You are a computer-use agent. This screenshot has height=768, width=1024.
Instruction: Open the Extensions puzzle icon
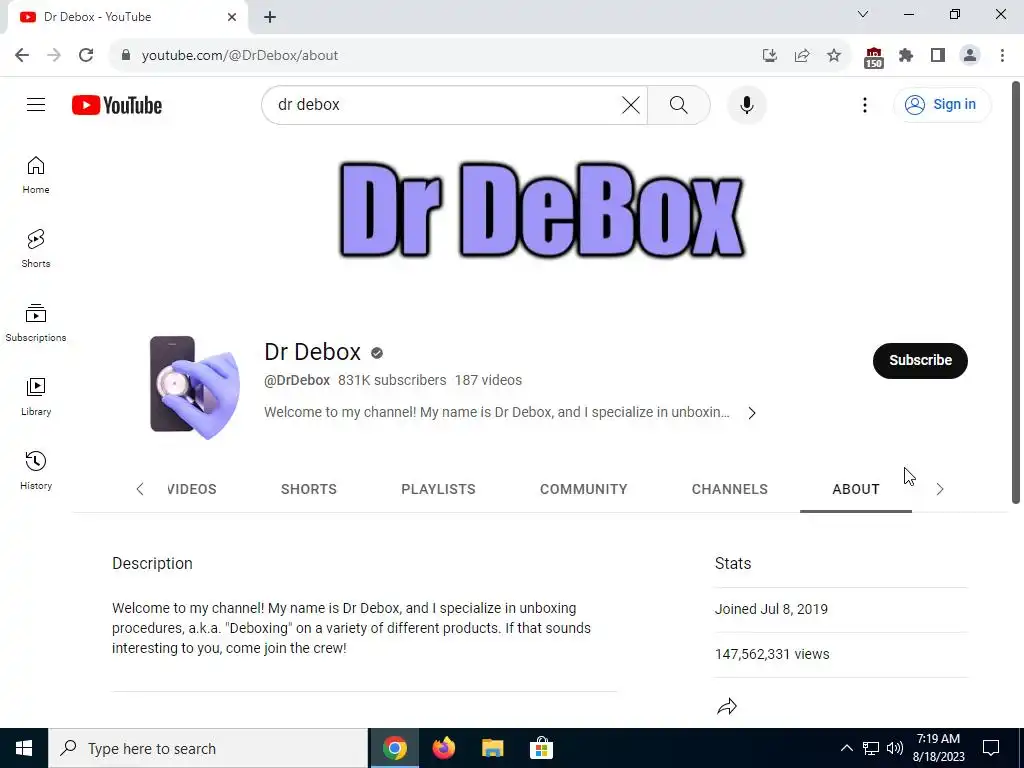906,55
